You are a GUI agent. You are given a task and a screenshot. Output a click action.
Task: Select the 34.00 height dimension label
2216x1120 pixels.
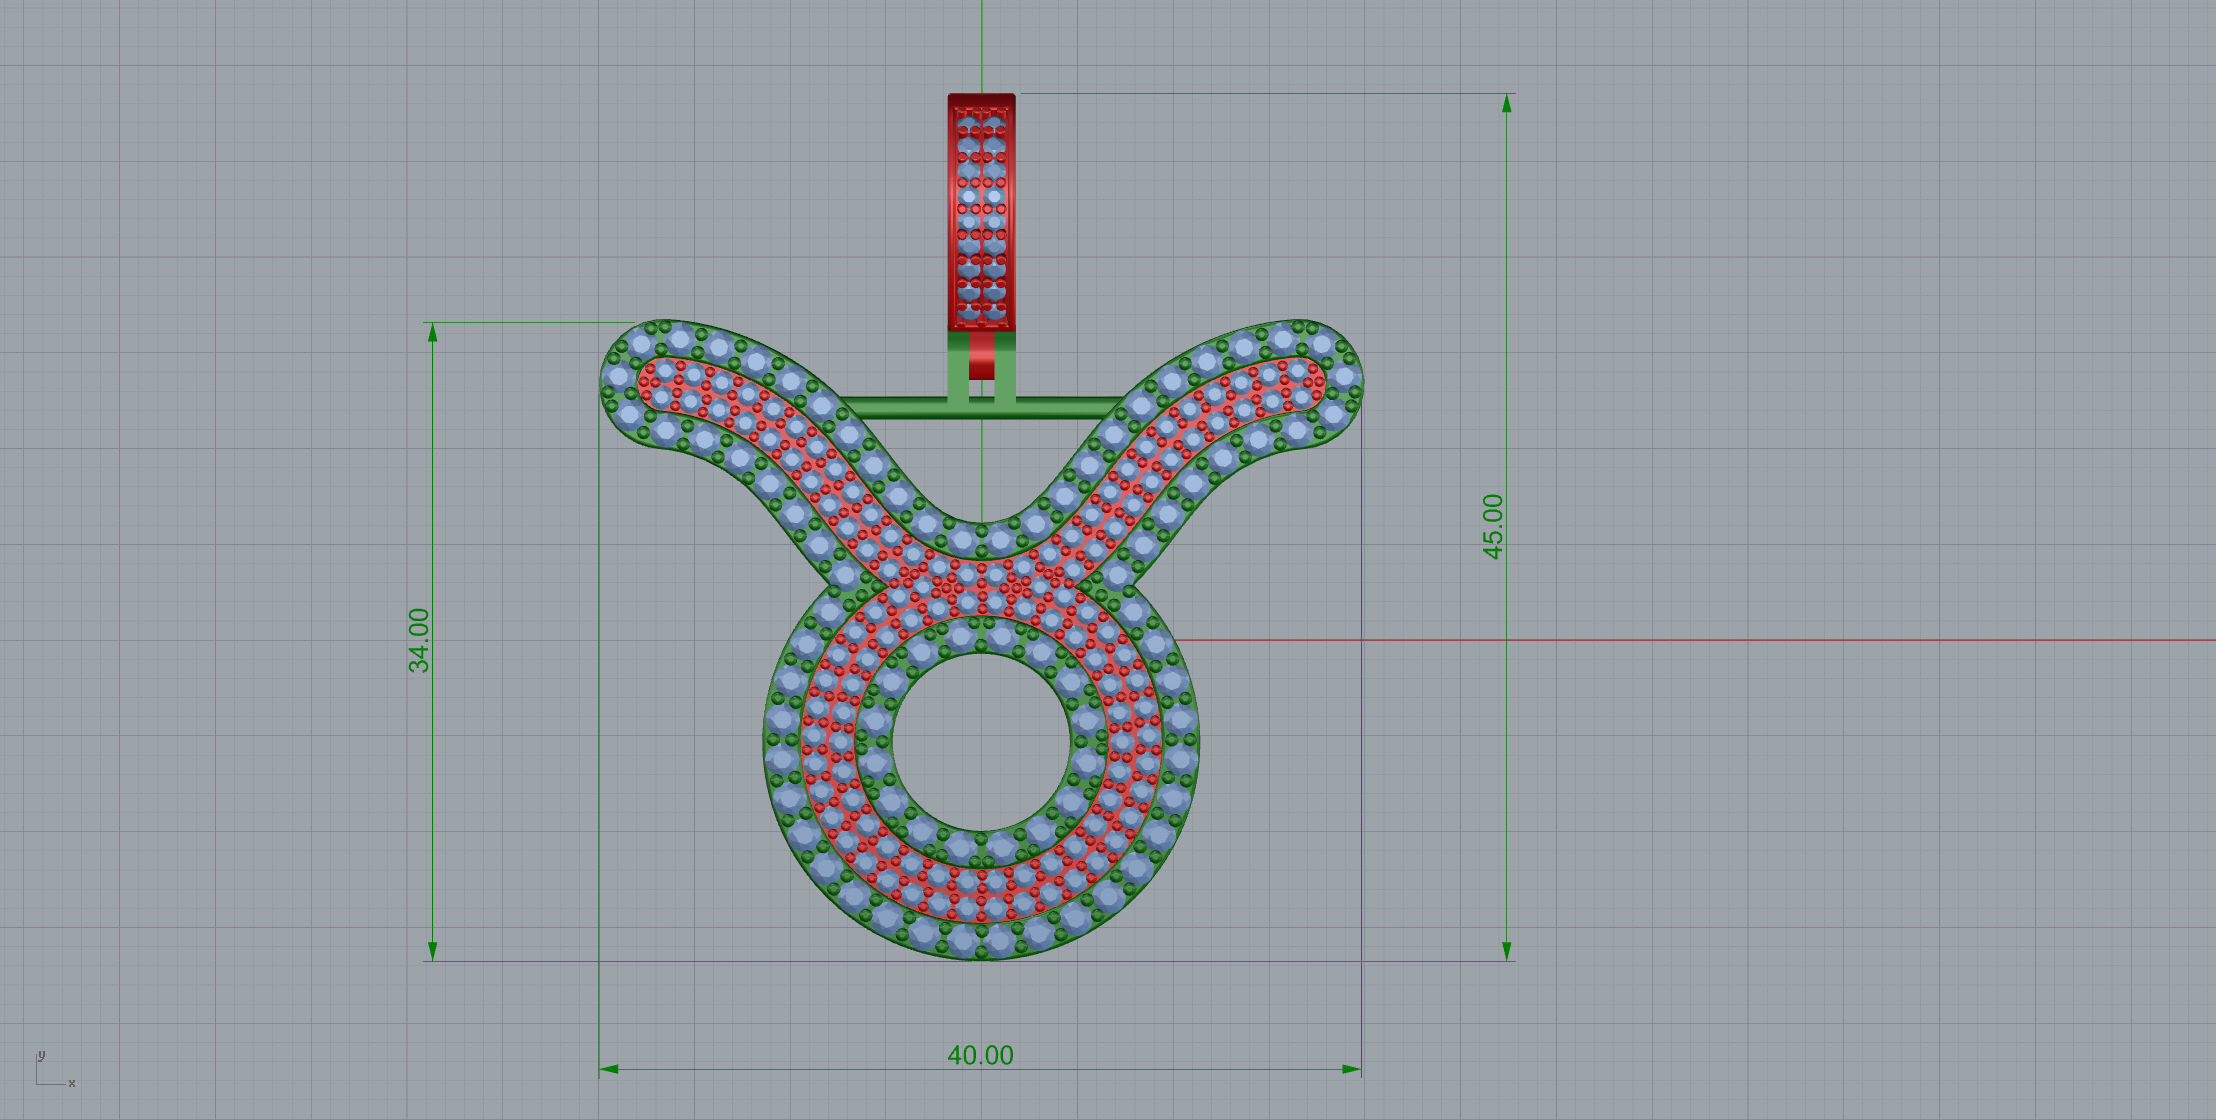click(x=419, y=640)
